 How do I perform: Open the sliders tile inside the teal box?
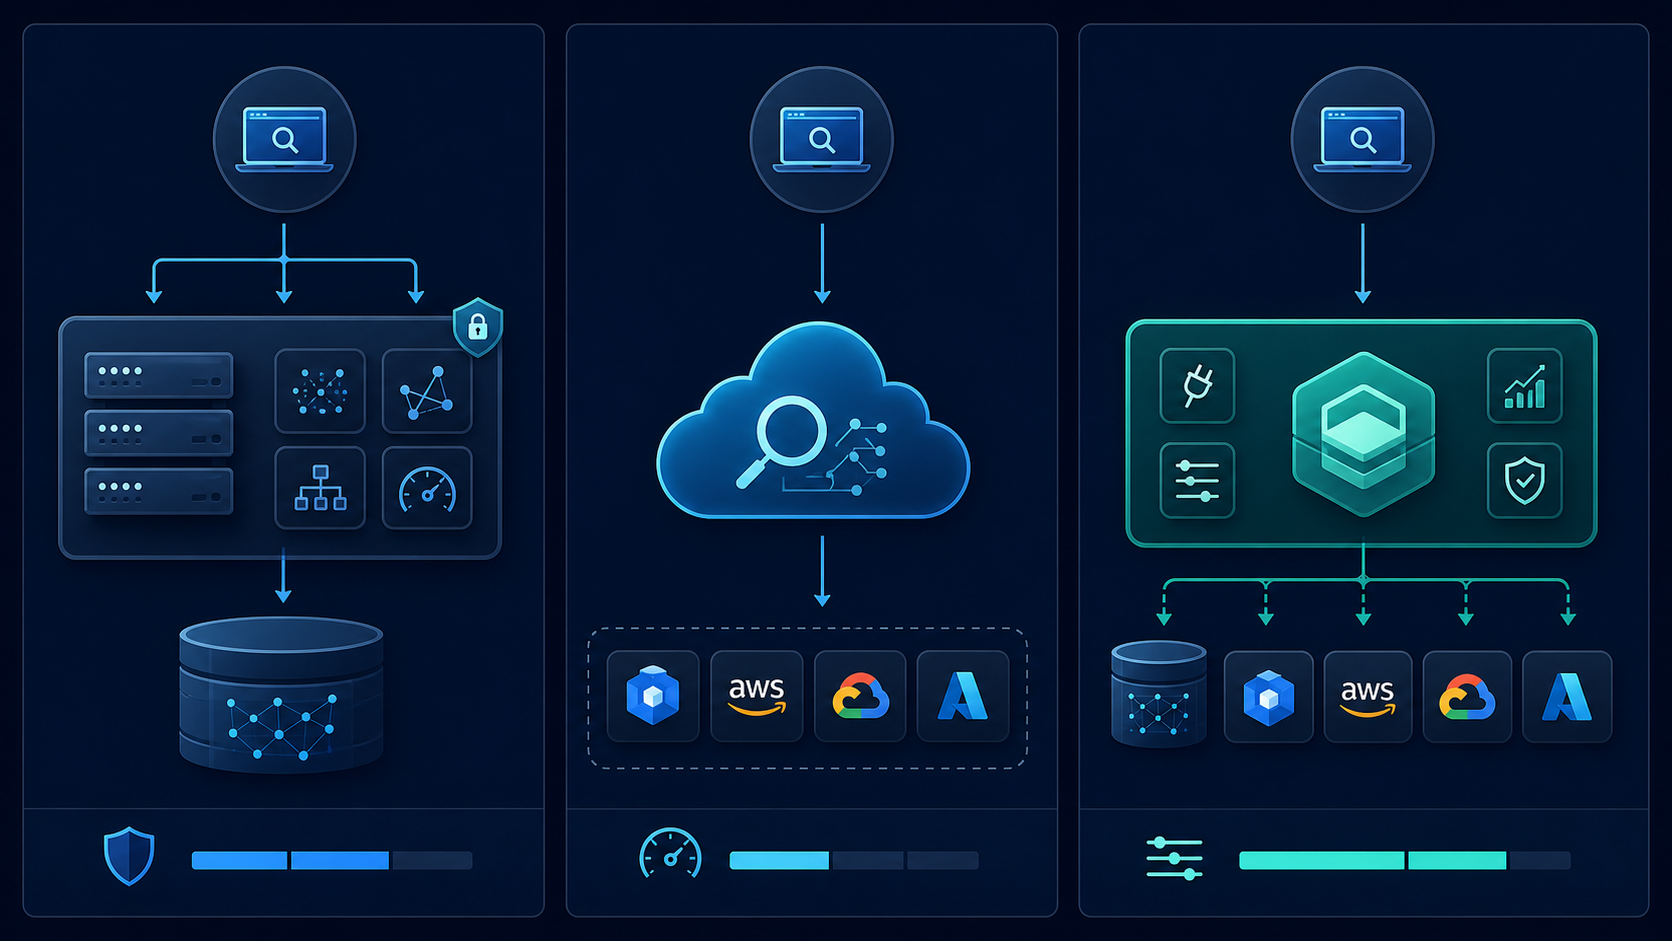click(1197, 481)
